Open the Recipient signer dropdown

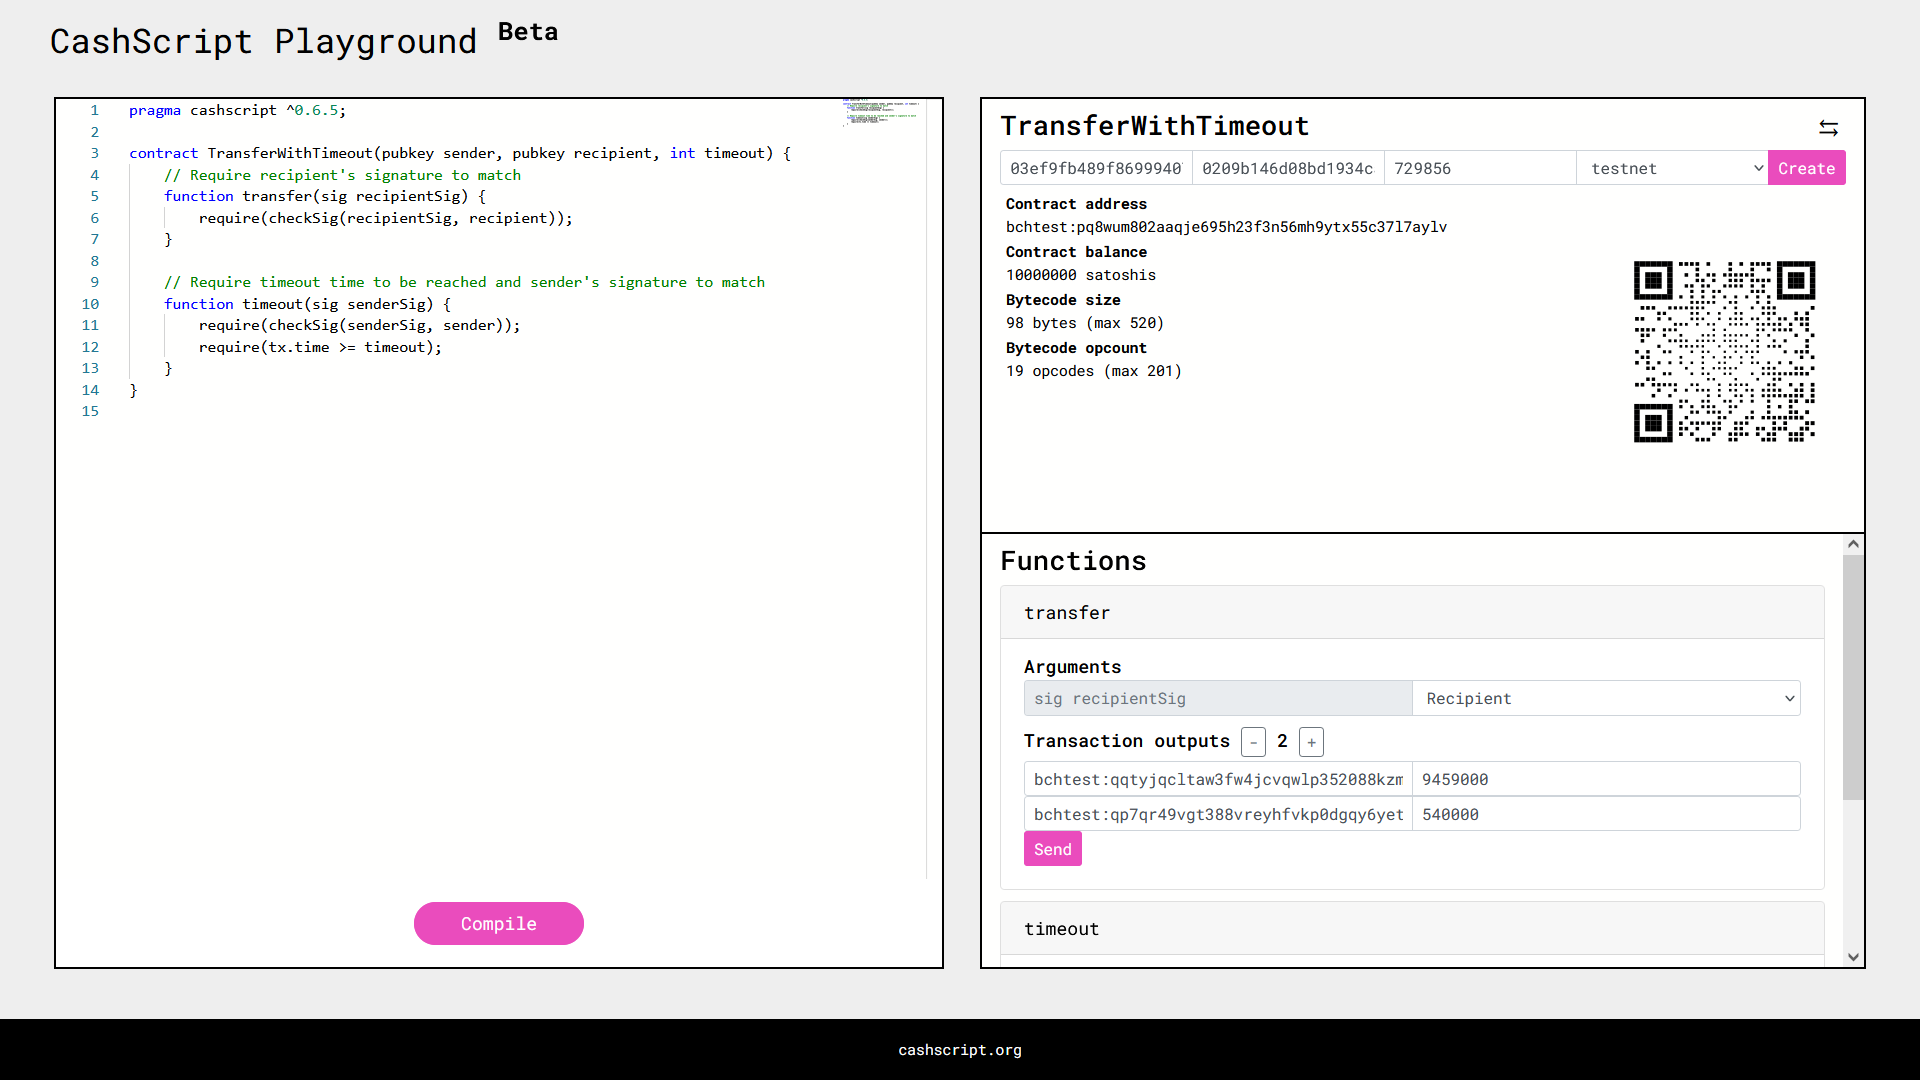[x=1606, y=698]
